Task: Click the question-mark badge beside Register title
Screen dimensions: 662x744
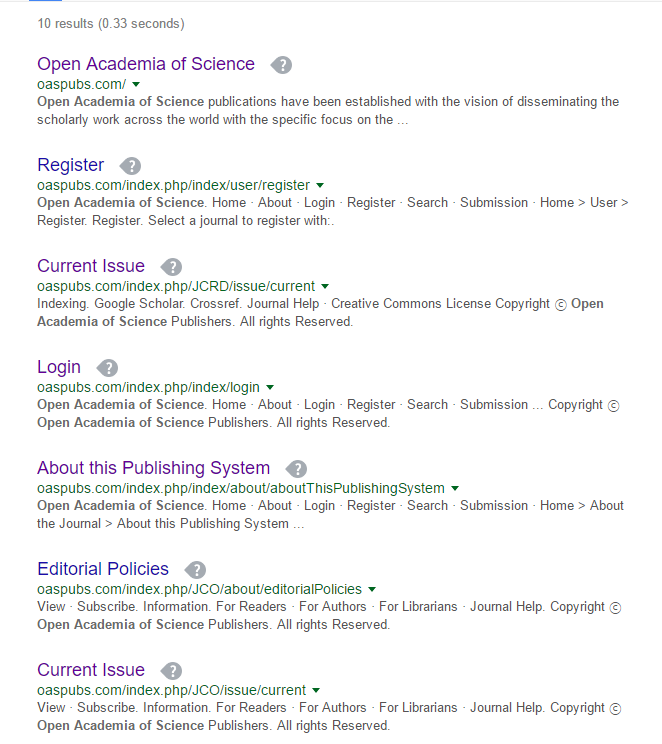Action: click(131, 166)
